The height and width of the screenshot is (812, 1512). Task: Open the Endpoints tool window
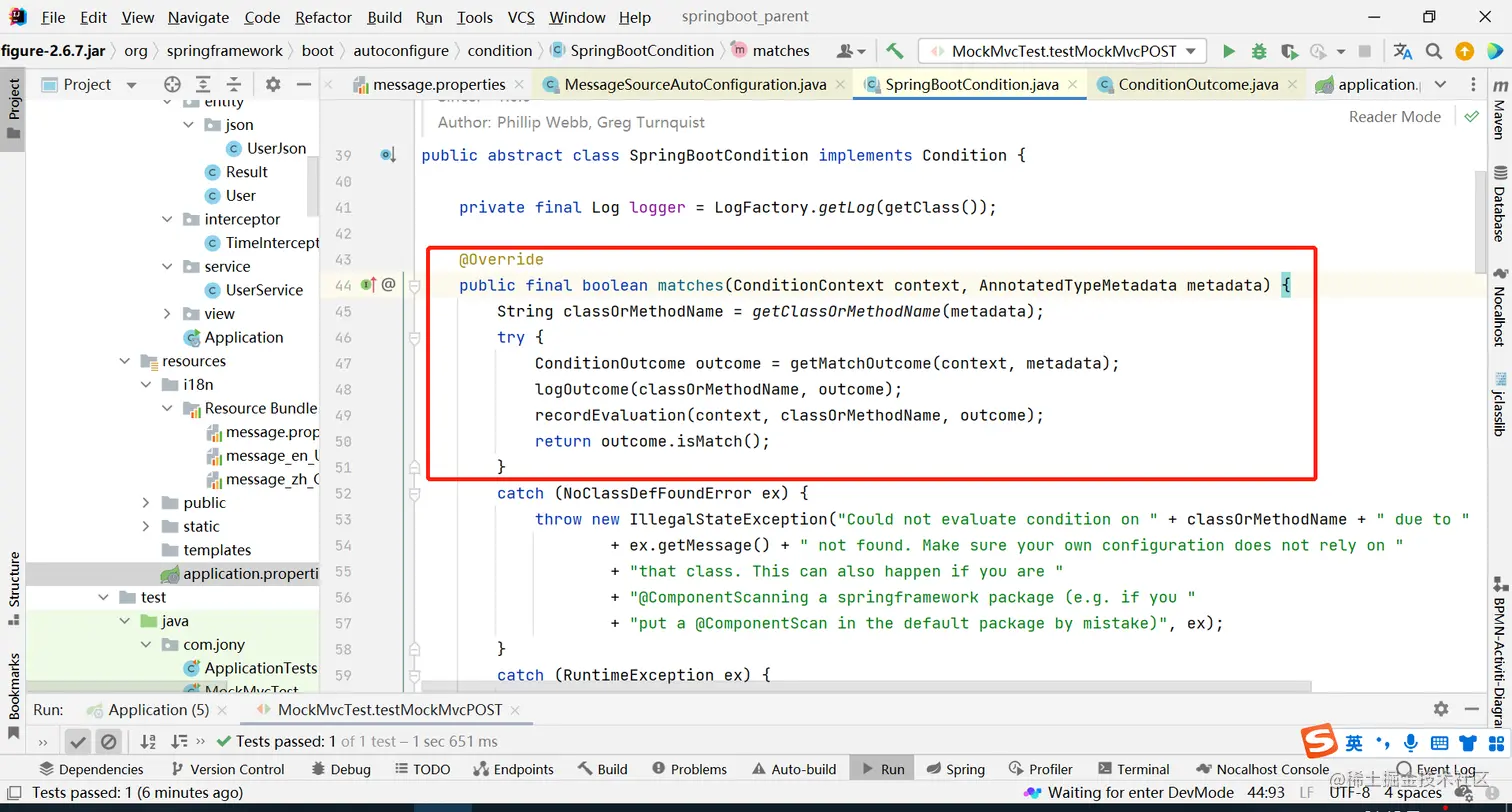point(511,769)
